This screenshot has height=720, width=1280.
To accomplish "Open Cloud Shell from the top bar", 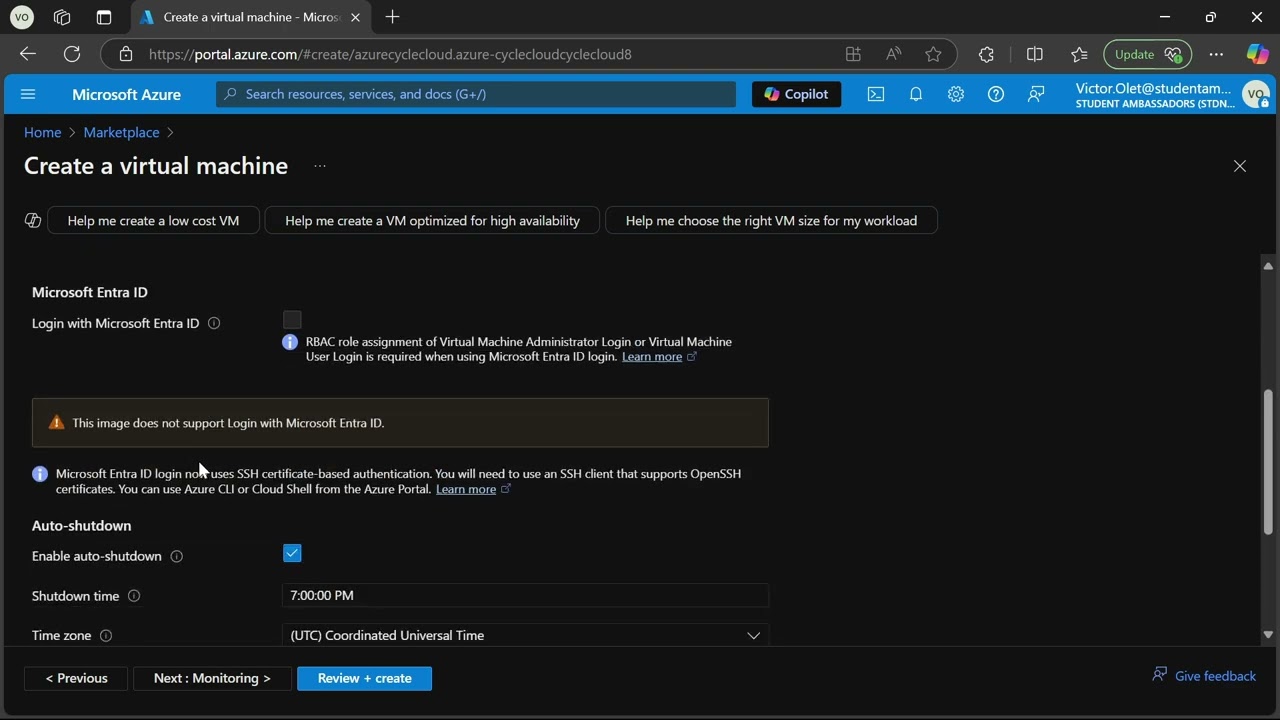I will 876,94.
